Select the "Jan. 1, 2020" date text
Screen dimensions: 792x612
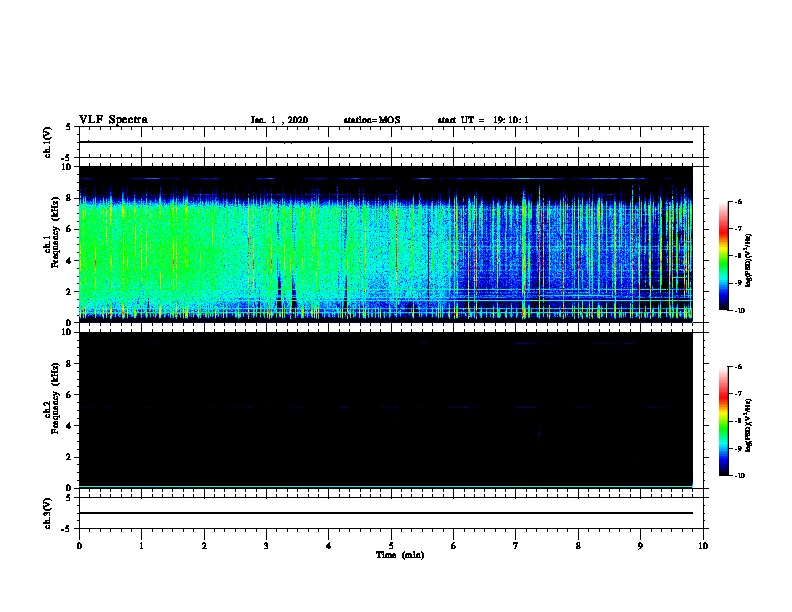[x=279, y=120]
